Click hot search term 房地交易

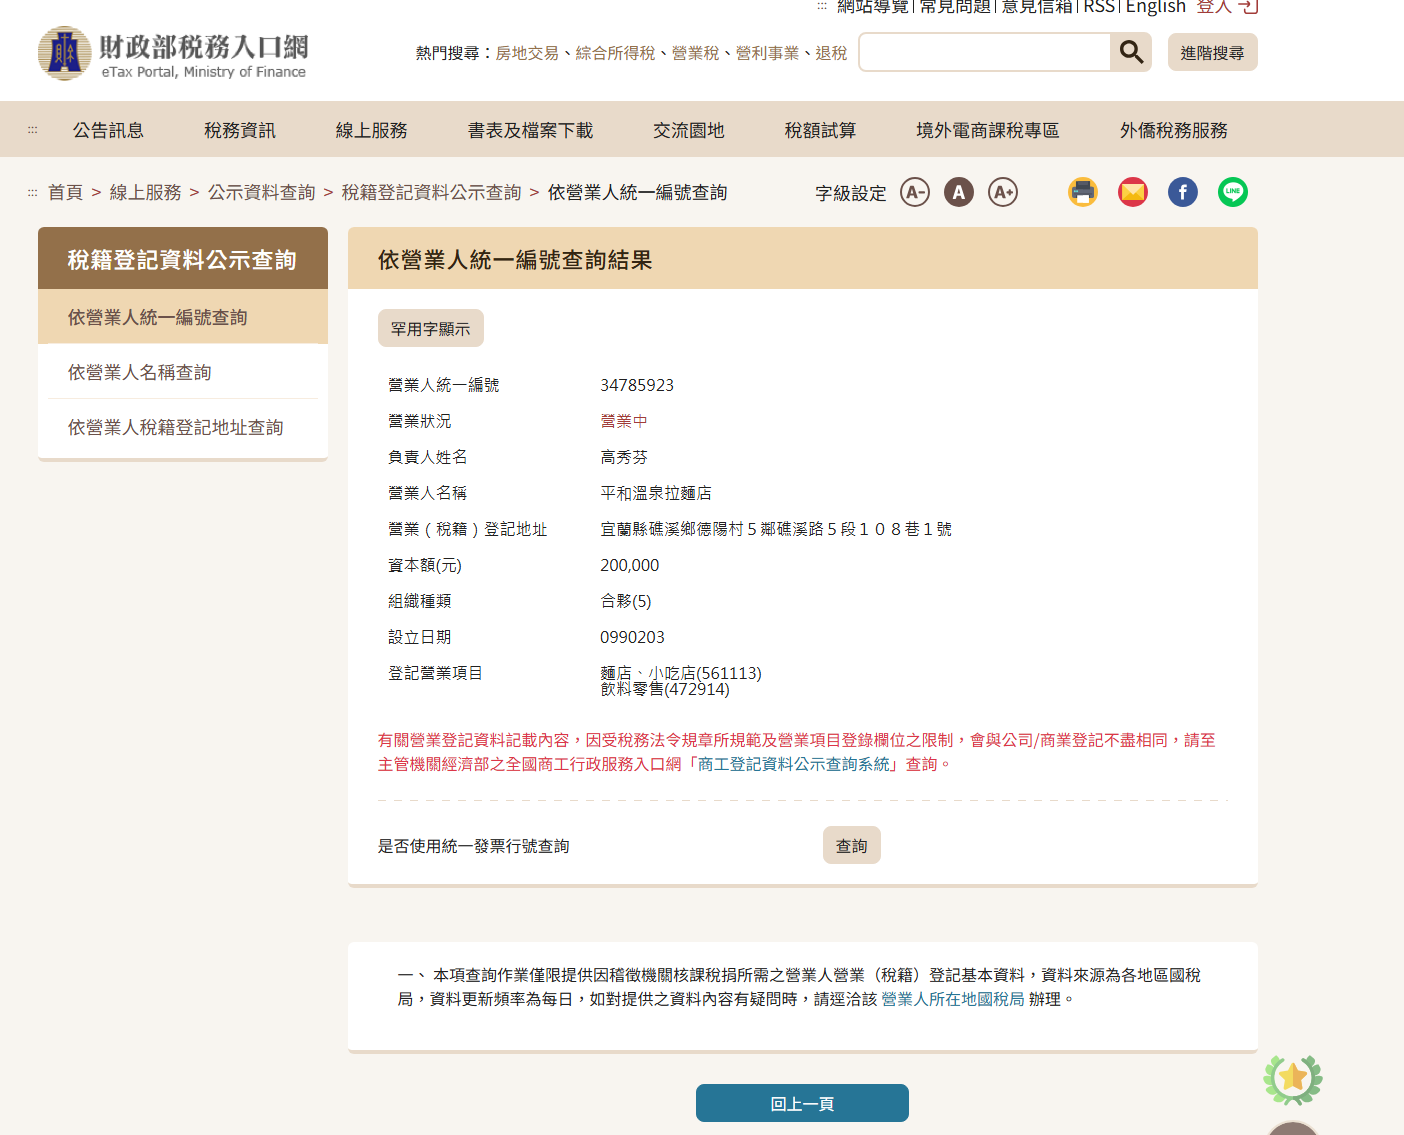[528, 53]
